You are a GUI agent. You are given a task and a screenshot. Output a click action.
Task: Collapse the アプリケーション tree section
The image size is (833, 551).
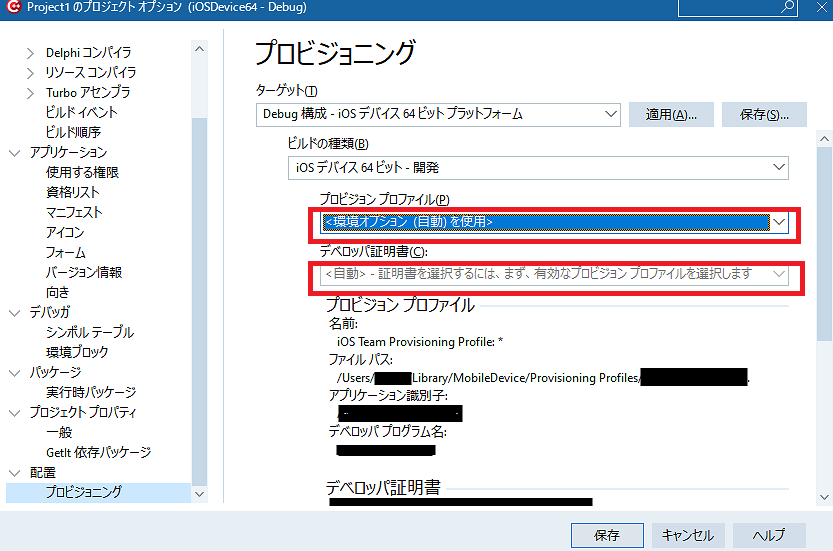(x=15, y=153)
